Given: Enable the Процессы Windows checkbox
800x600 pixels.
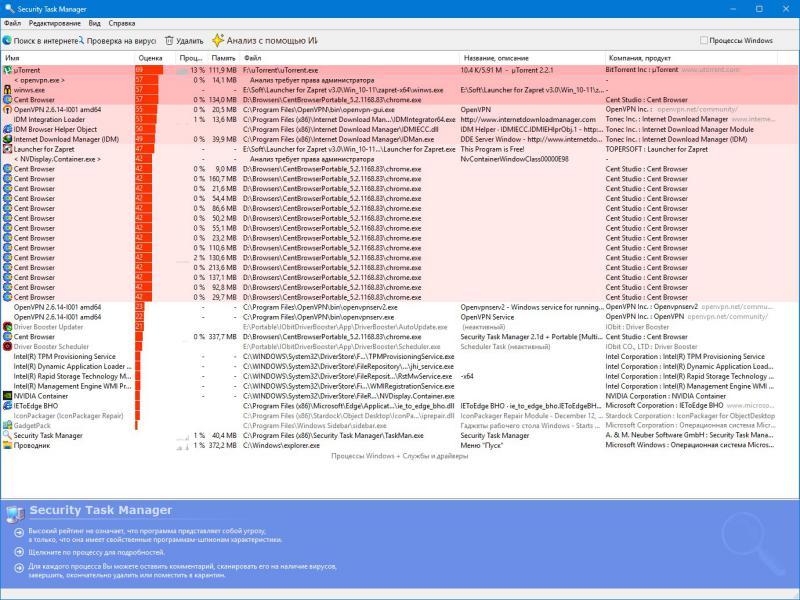Looking at the screenshot, I should pyautogui.click(x=704, y=41).
